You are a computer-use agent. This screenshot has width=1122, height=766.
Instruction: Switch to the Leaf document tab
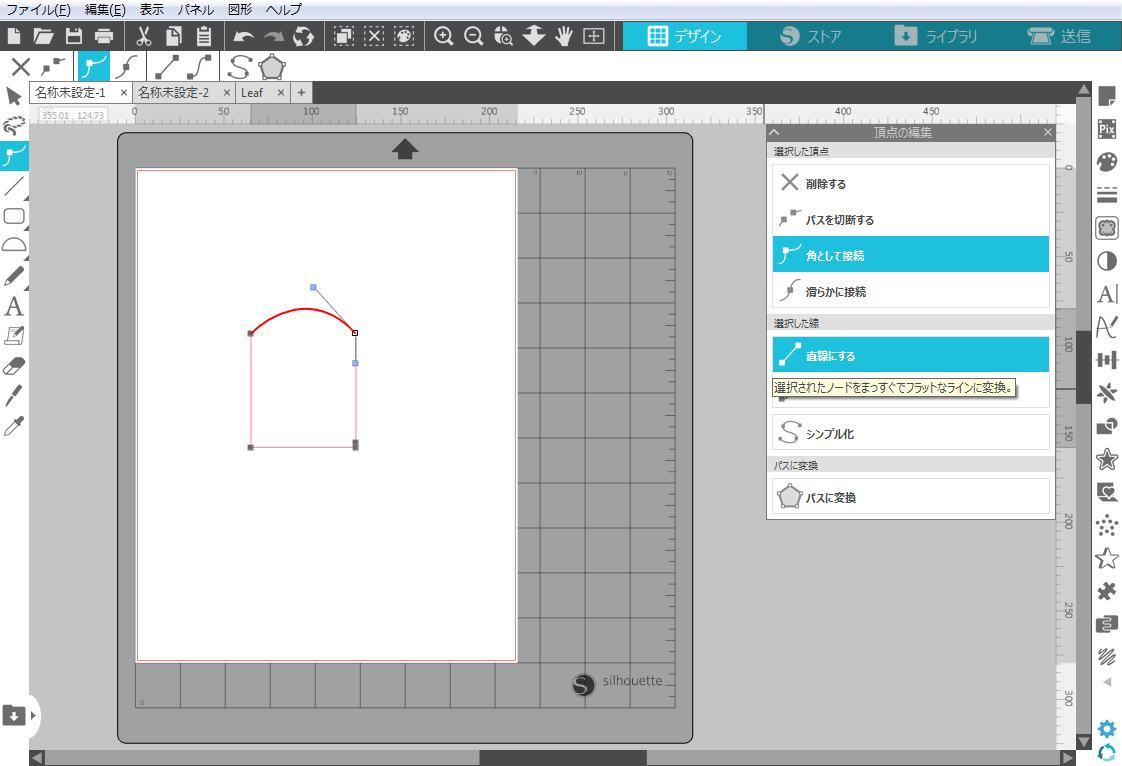tap(252, 92)
